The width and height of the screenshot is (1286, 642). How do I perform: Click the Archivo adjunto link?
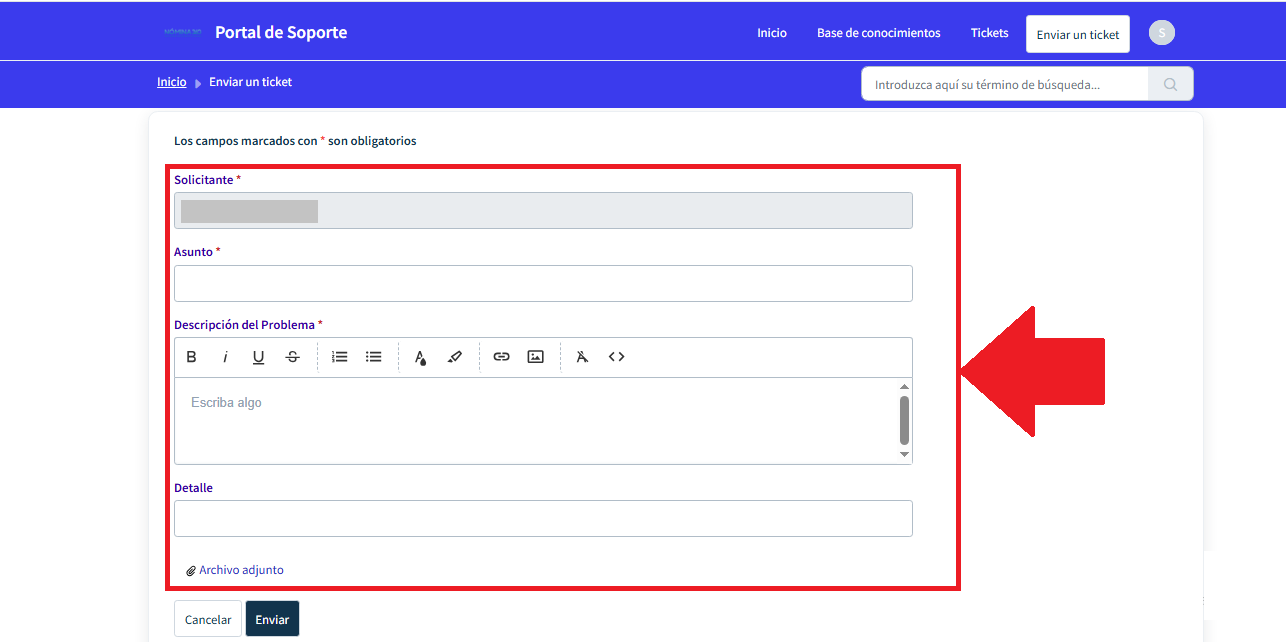tap(235, 570)
